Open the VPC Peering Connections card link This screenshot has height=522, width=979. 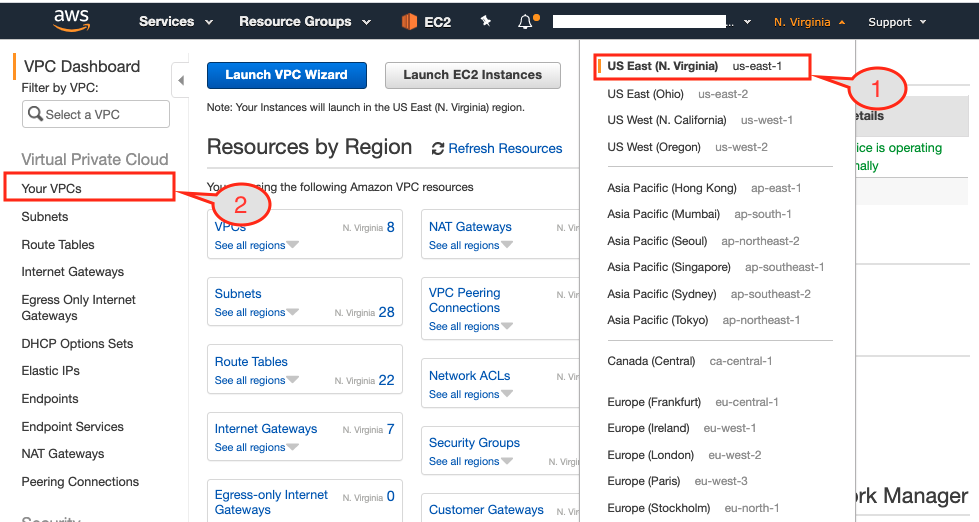pyautogui.click(x=465, y=300)
